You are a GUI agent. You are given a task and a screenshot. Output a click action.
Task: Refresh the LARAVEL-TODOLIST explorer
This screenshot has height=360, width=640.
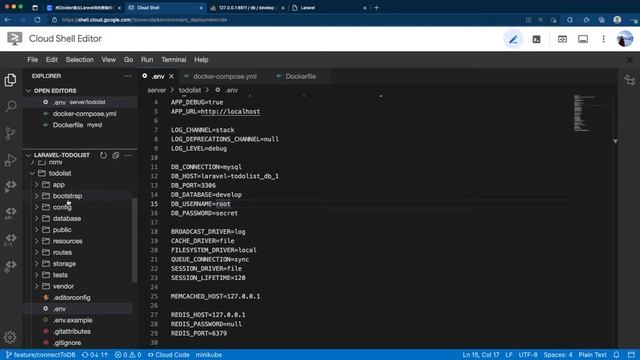pyautogui.click(x=103, y=156)
